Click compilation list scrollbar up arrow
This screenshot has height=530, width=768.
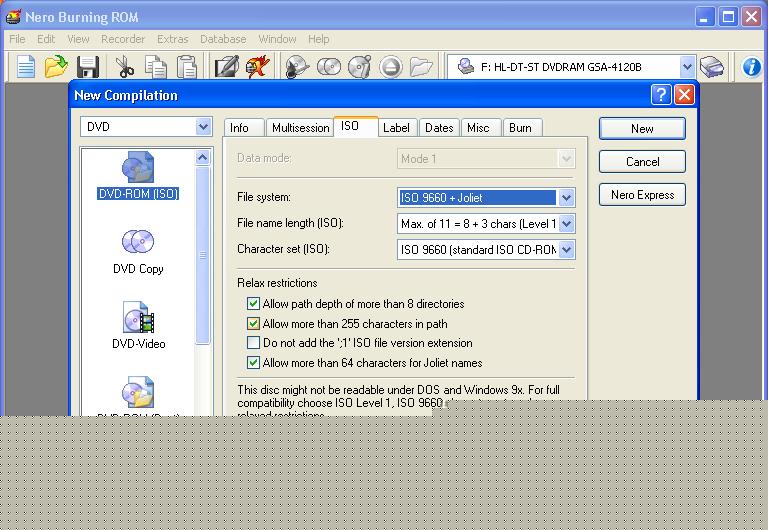202,158
